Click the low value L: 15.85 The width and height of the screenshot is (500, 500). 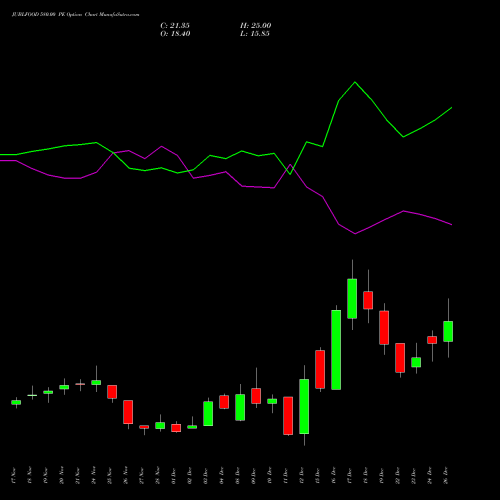pos(255,34)
